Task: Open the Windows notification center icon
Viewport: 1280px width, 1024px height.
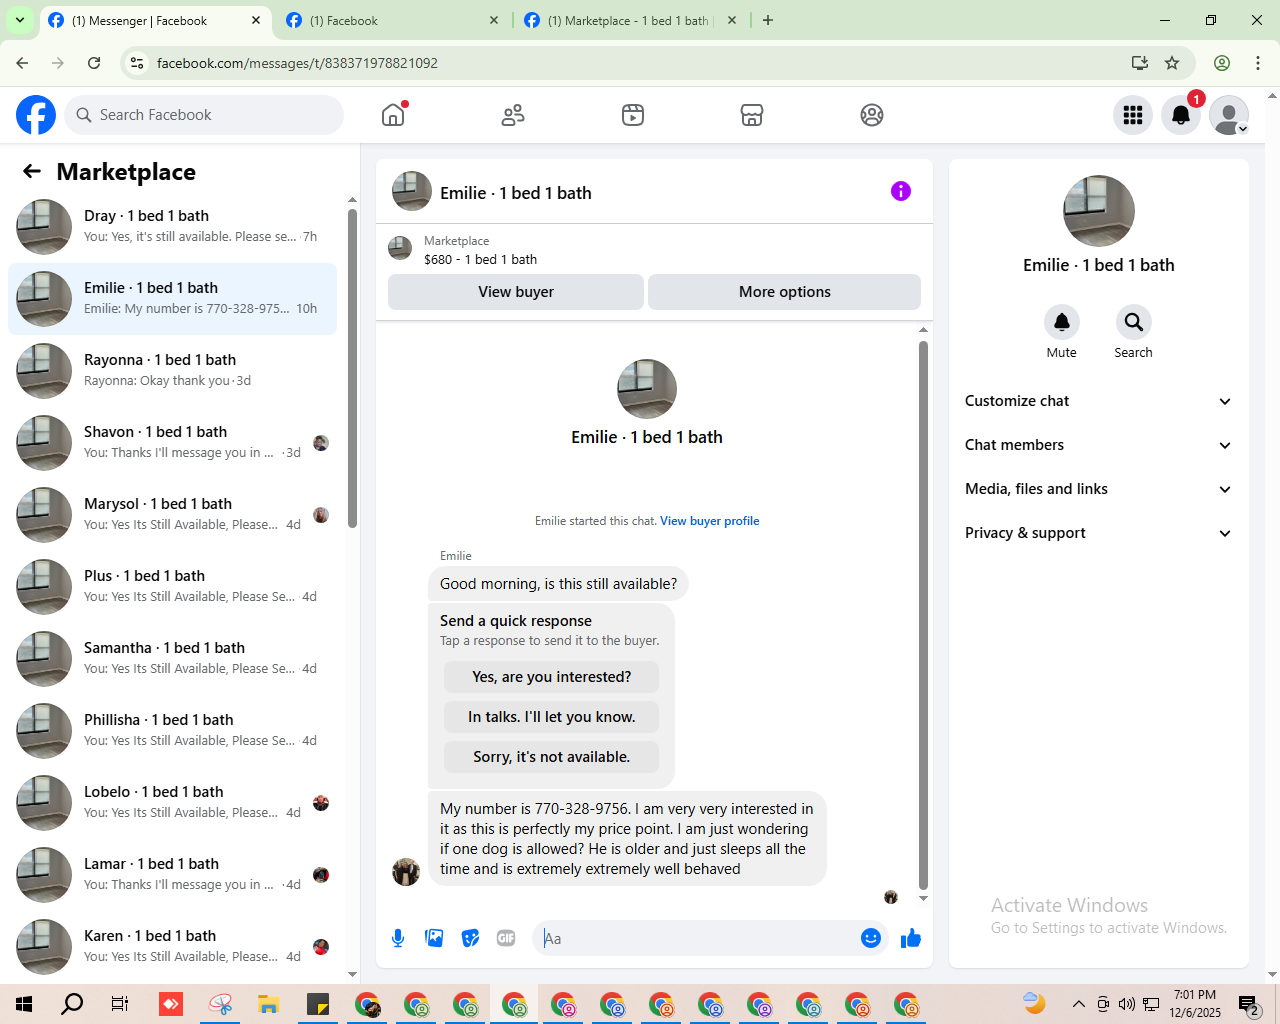Action: (1248, 1004)
